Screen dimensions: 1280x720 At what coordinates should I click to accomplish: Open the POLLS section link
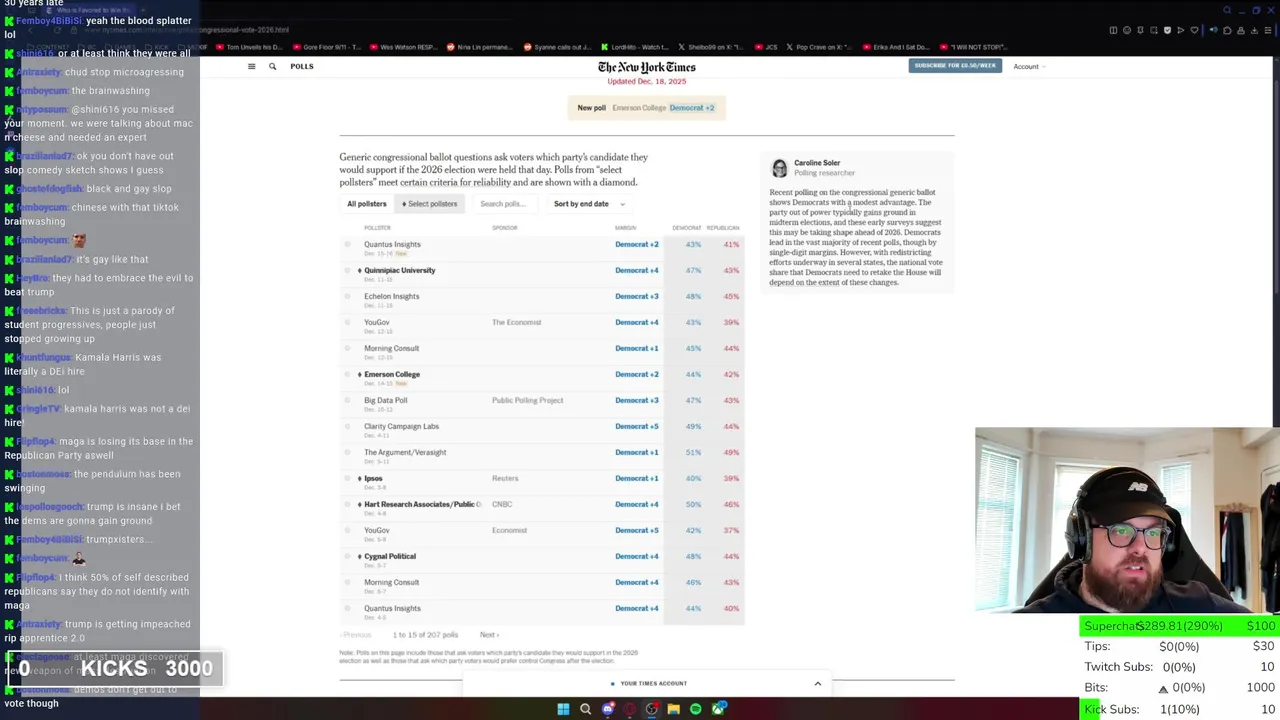point(302,66)
